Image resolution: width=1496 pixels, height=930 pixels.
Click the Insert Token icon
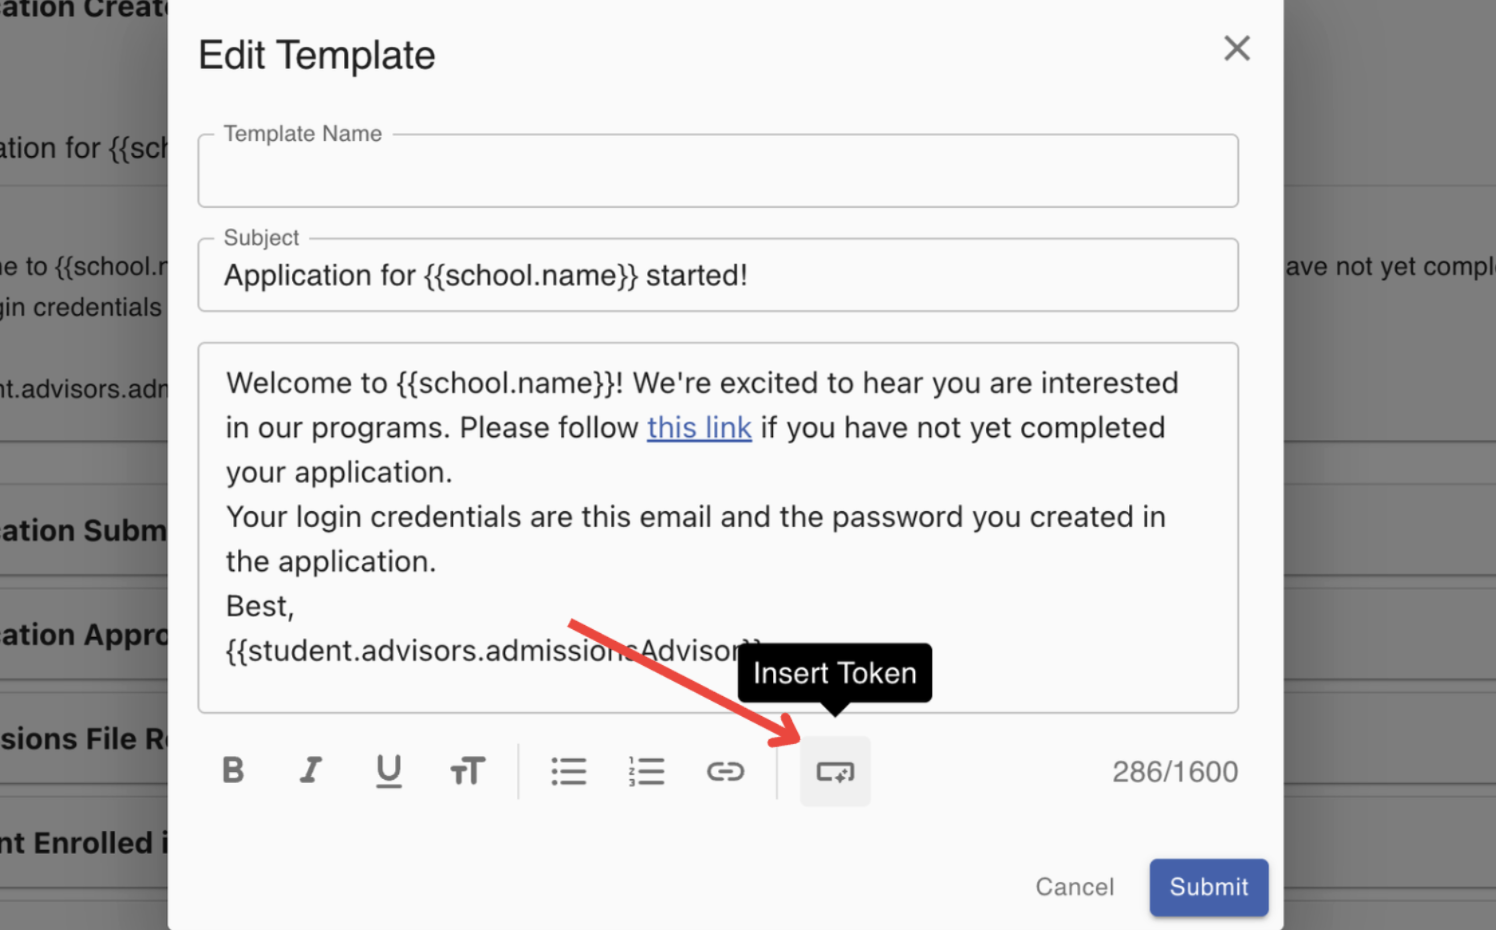click(x=835, y=771)
